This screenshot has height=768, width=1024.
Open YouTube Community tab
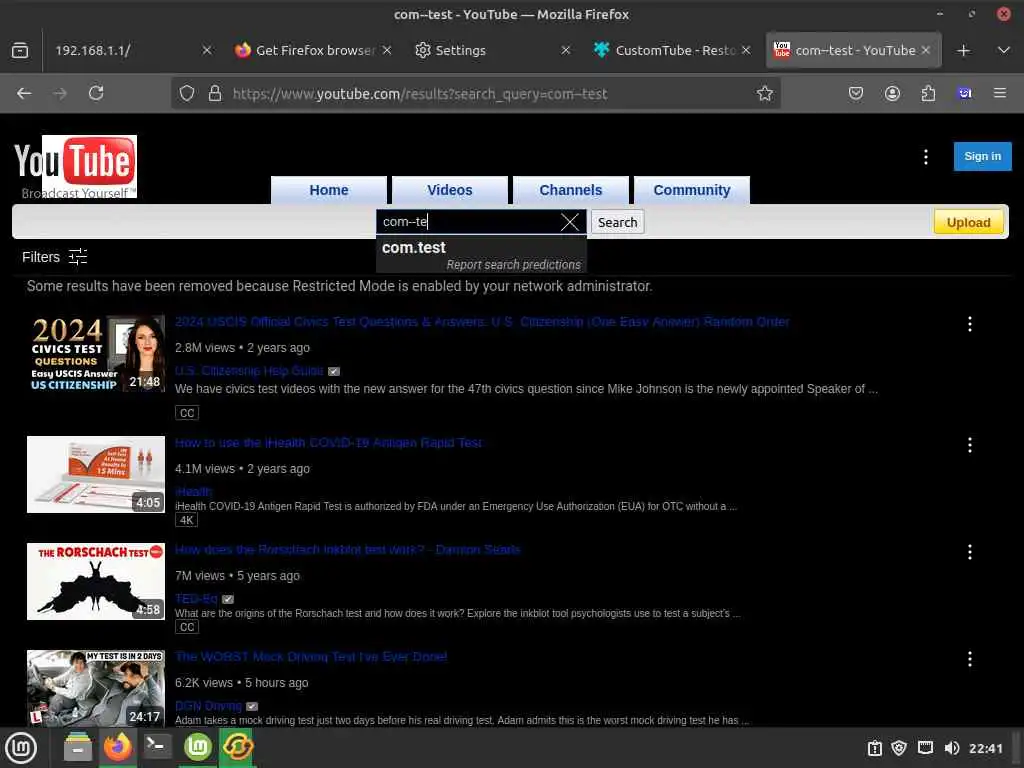(692, 190)
